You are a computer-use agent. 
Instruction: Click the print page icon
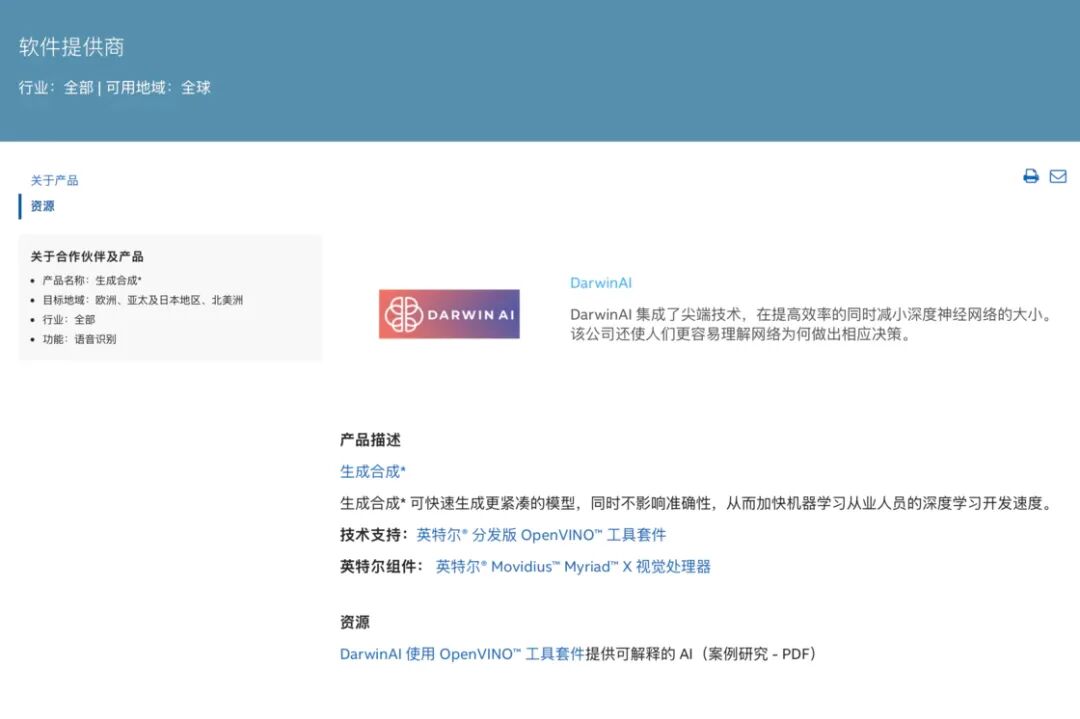click(x=1030, y=176)
